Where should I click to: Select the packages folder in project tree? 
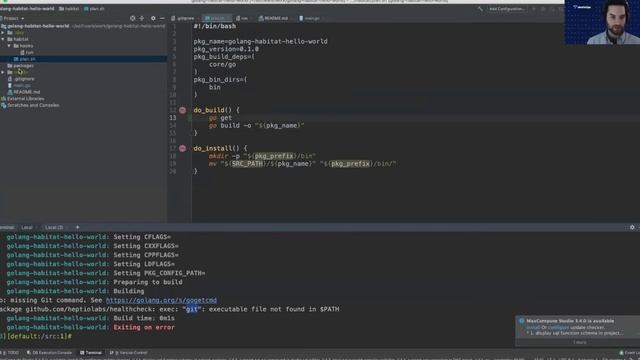(20, 66)
